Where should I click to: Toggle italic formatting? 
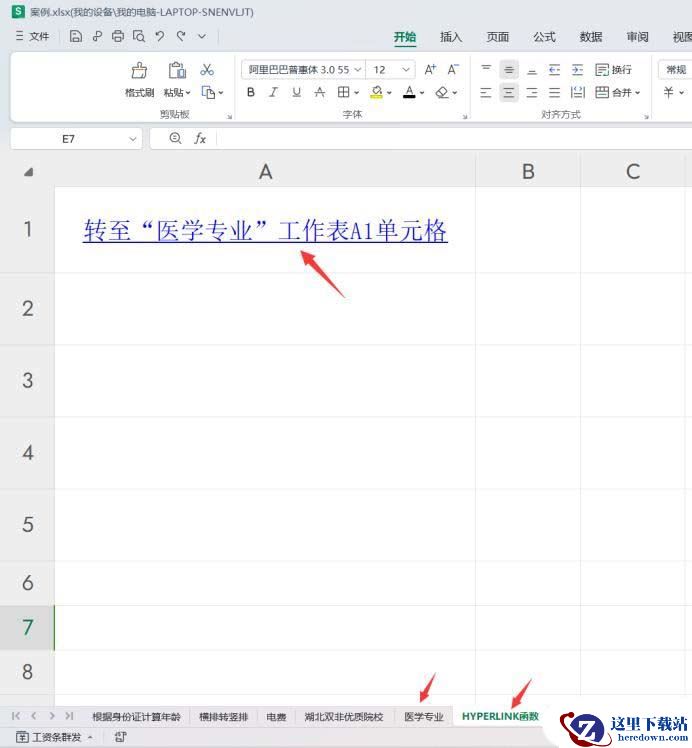[x=273, y=92]
